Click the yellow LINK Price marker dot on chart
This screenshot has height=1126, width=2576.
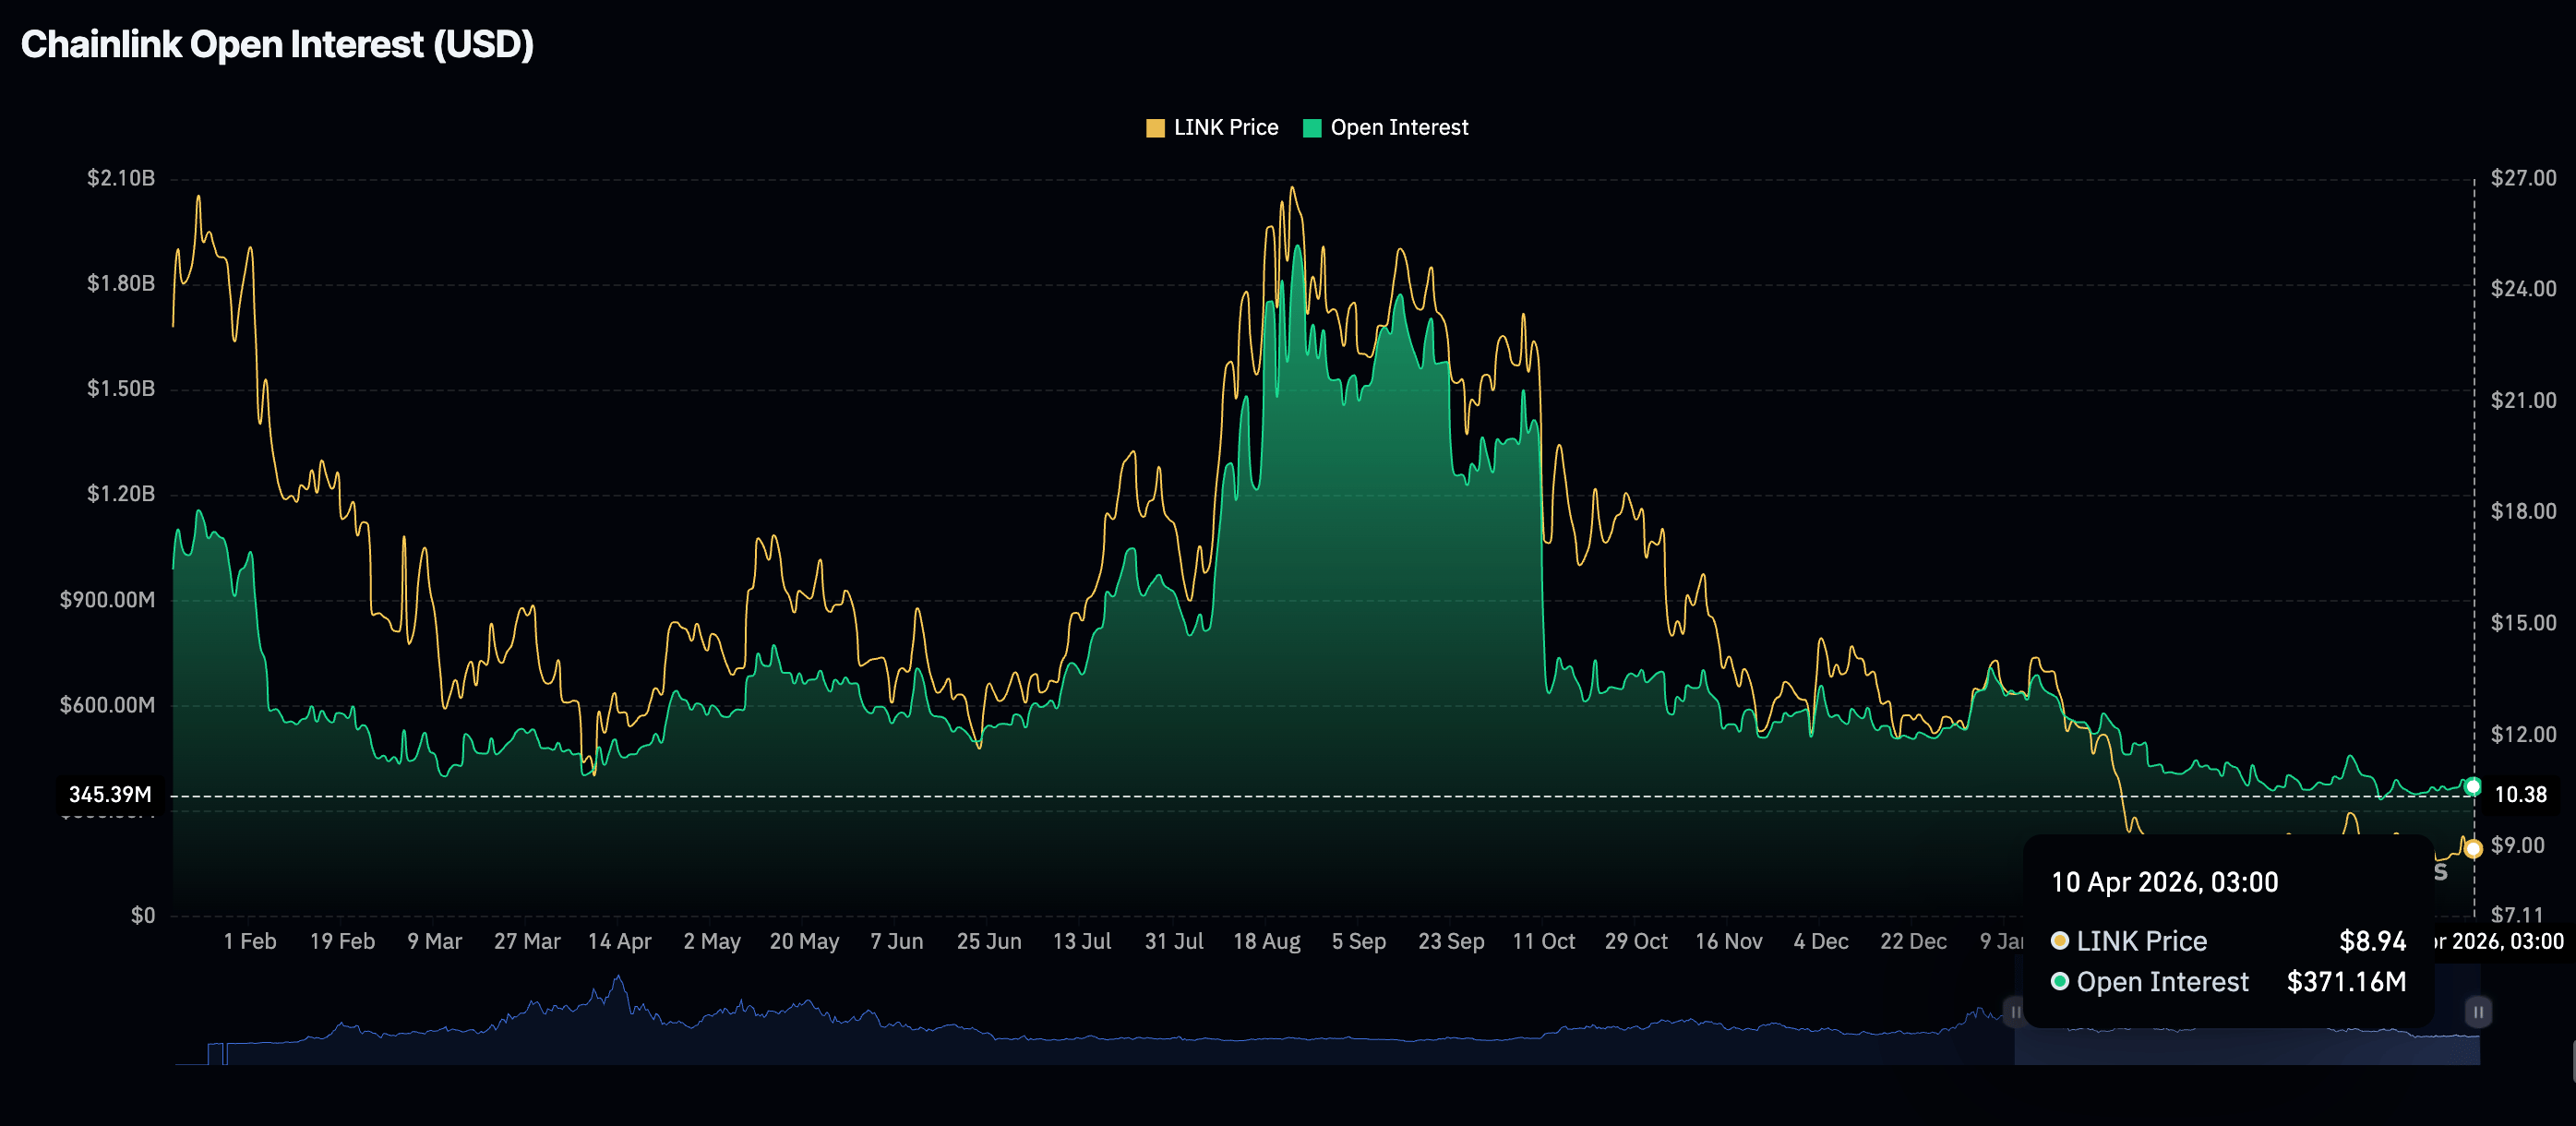coord(2472,849)
